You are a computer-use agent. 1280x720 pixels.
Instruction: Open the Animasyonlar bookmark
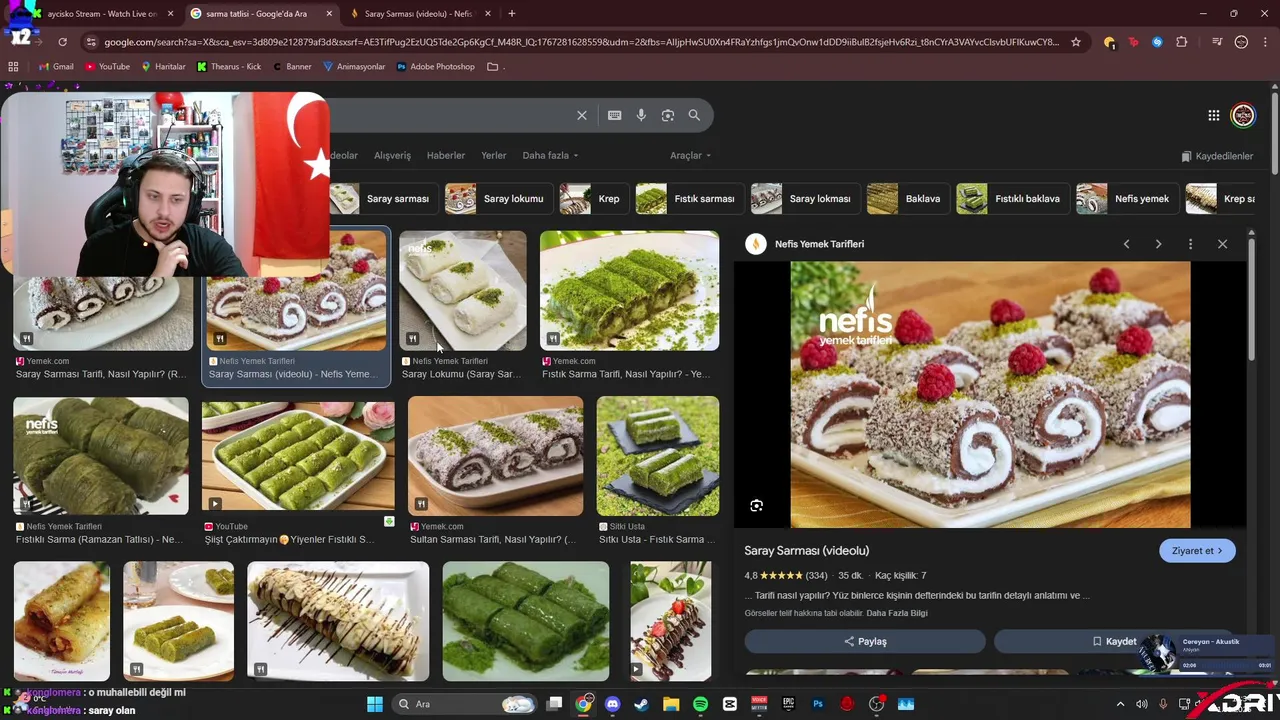(354, 67)
